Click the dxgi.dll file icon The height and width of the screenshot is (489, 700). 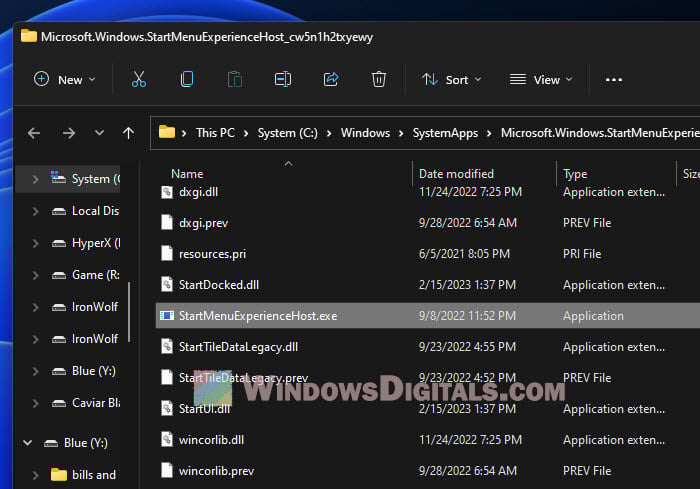[x=167, y=192]
